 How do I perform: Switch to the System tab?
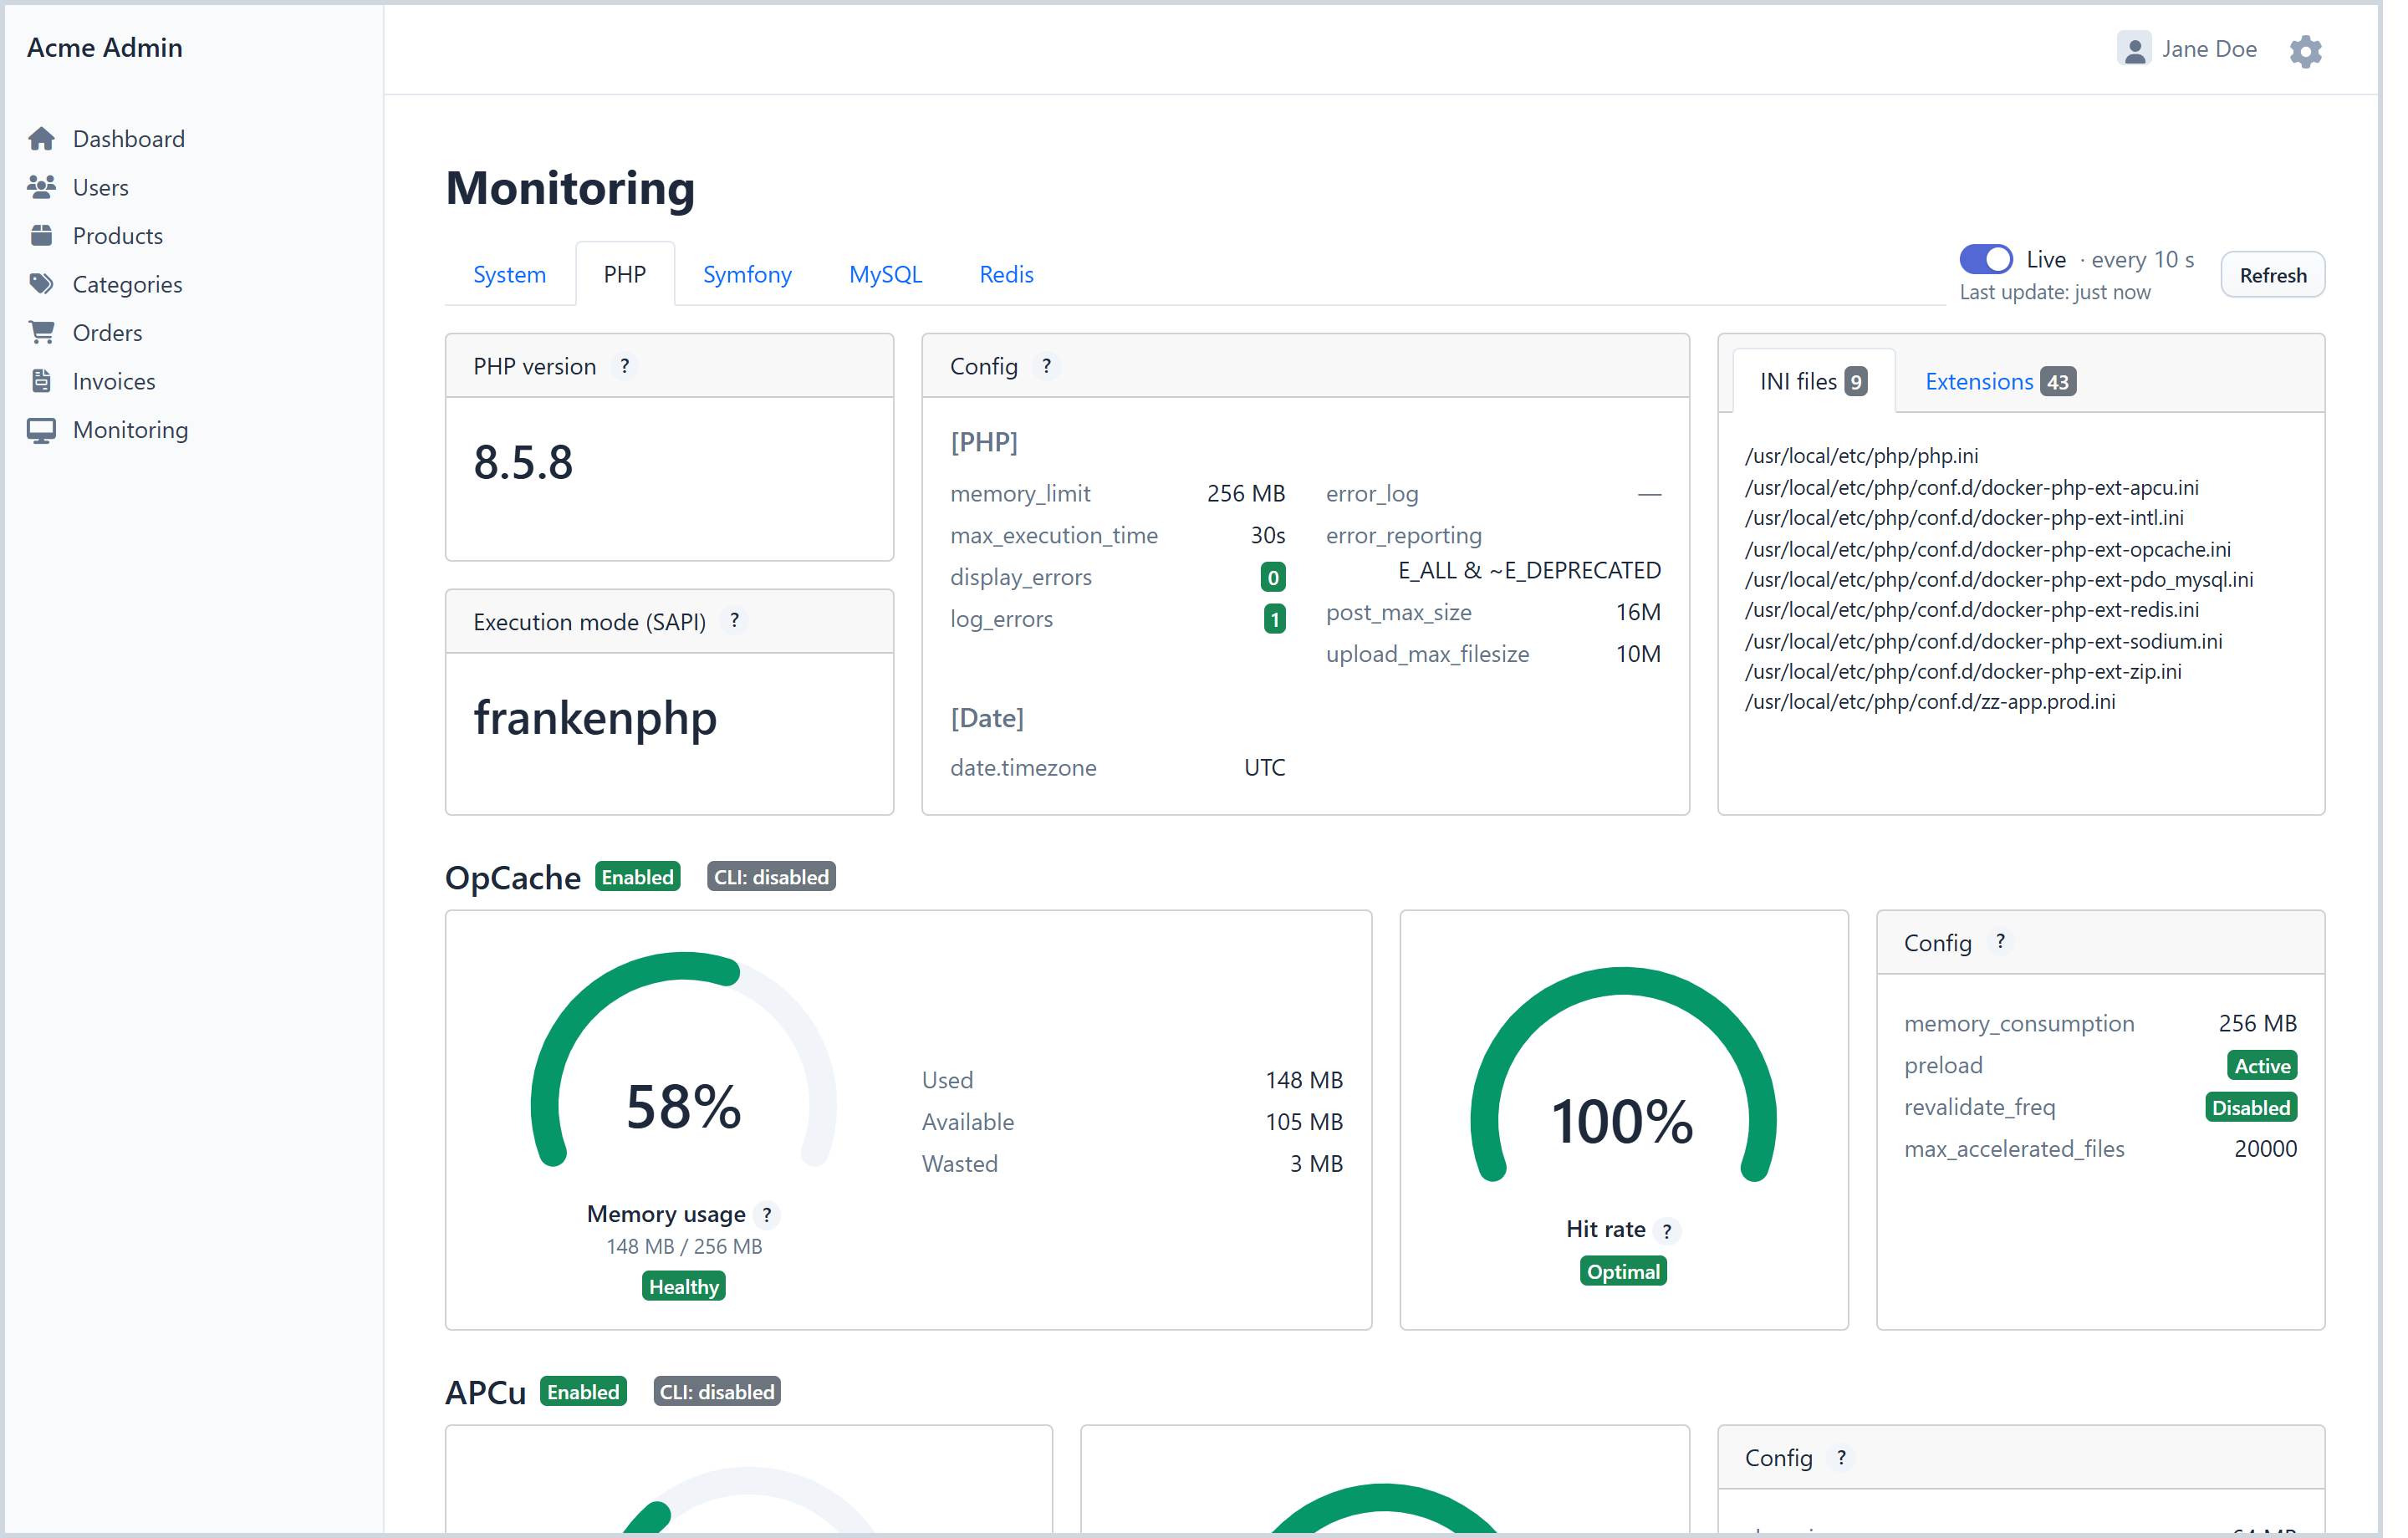[510, 274]
